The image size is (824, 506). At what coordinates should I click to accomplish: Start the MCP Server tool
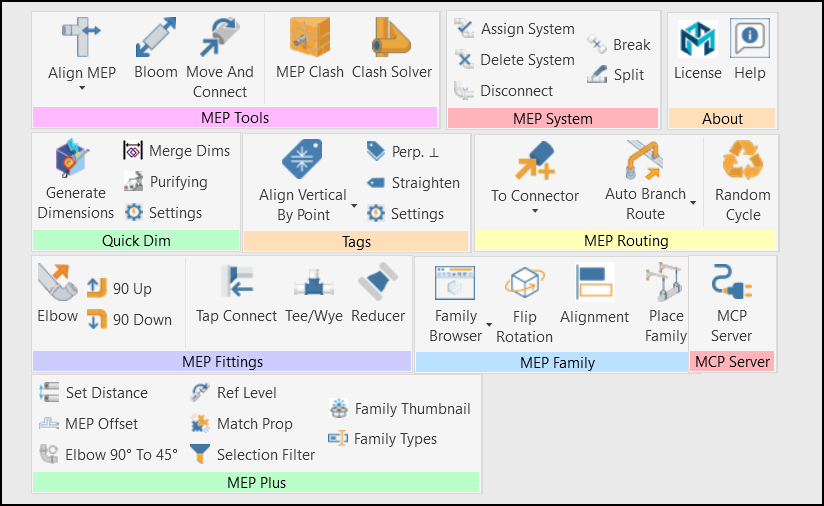coord(732,304)
